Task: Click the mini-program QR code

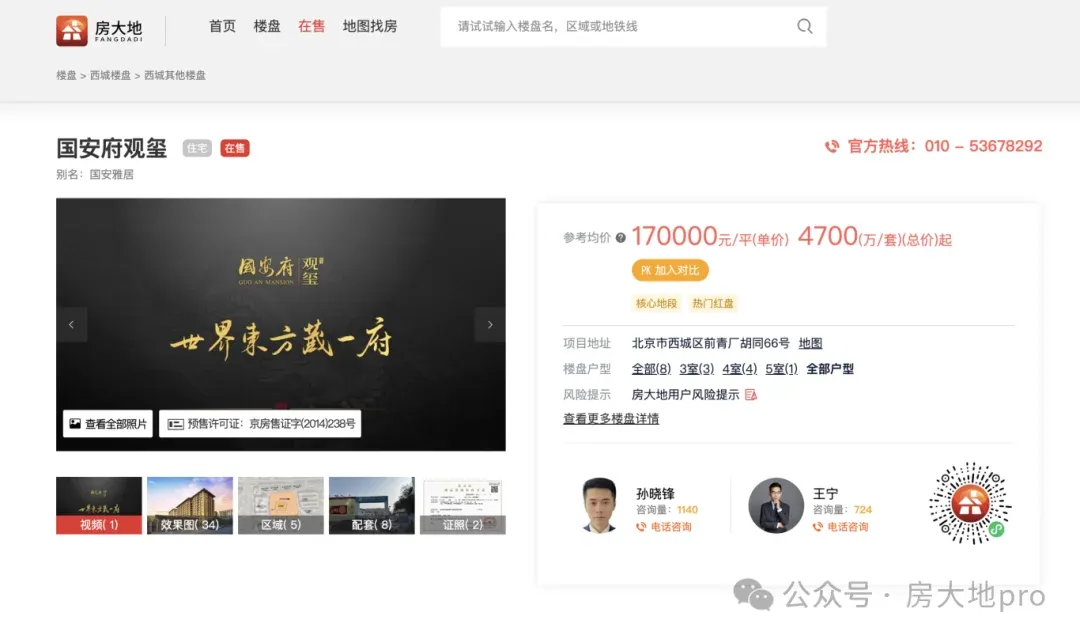Action: pyautogui.click(x=970, y=503)
